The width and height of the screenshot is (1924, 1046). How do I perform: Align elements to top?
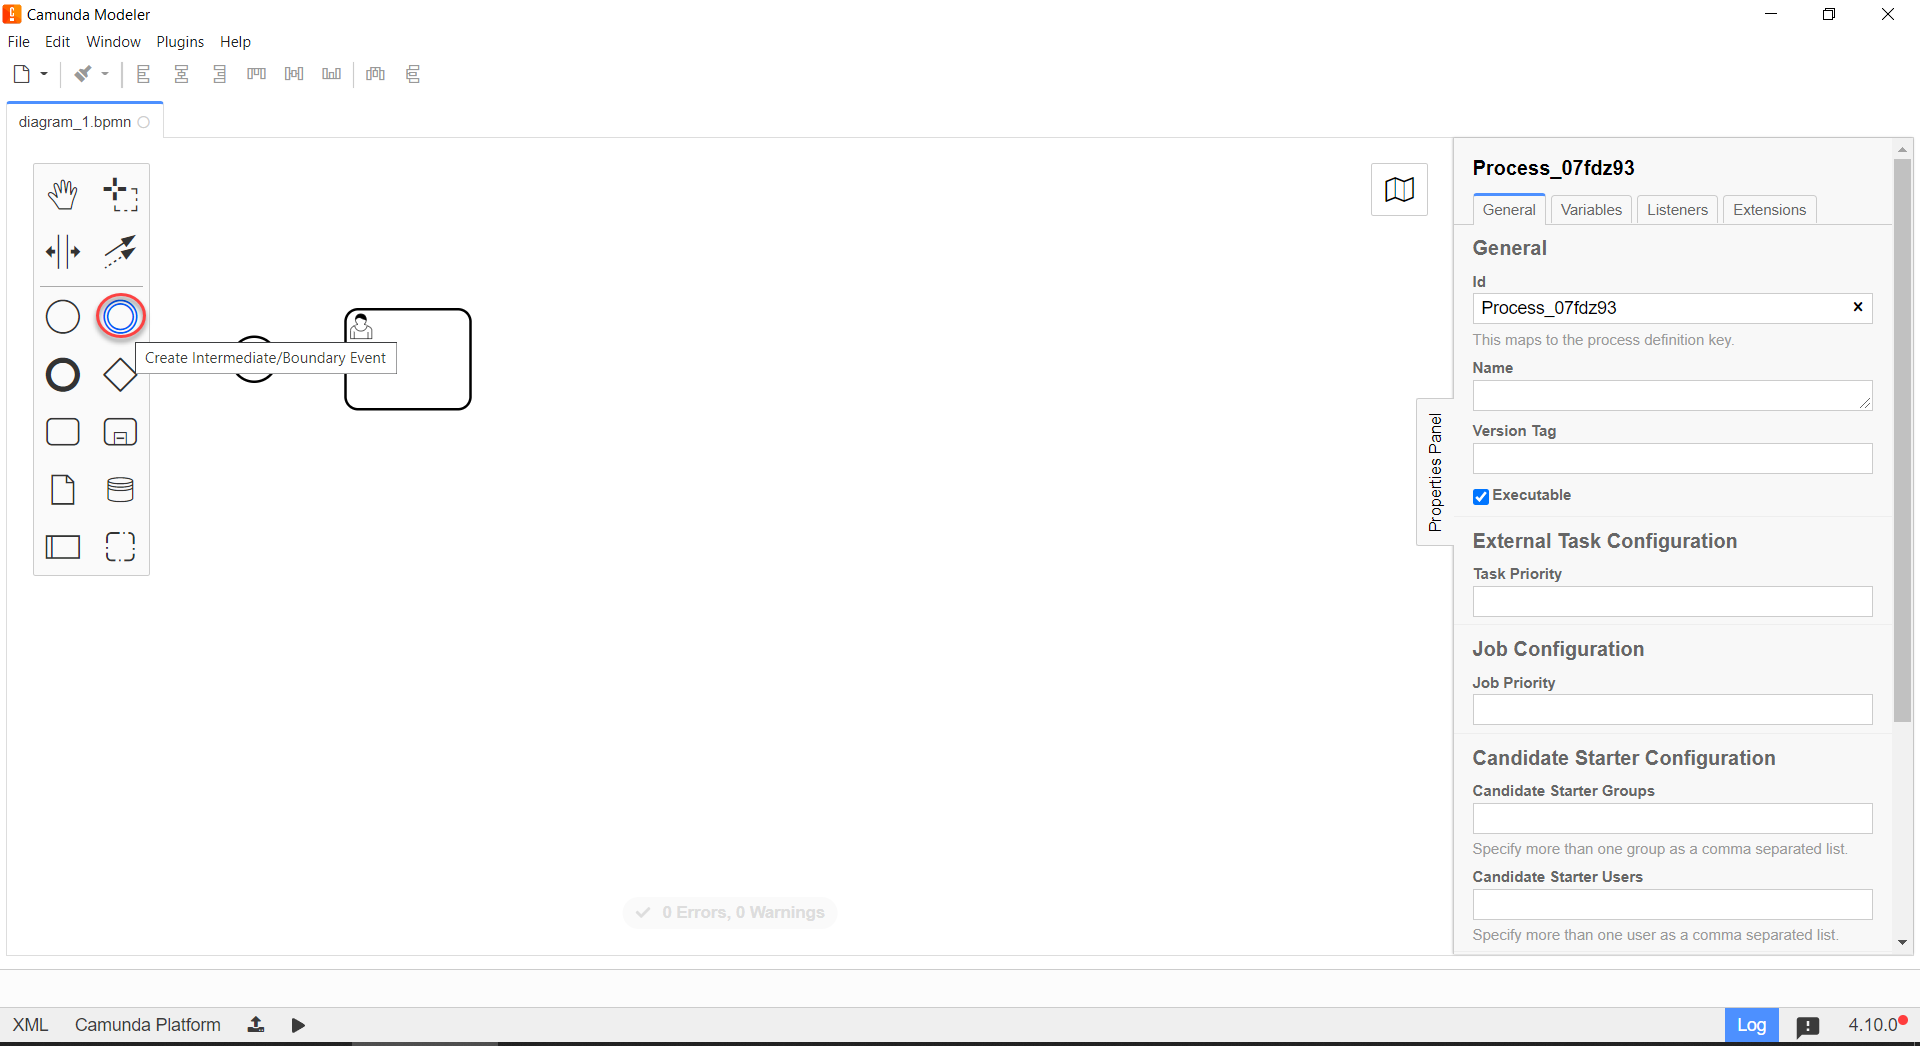tap(257, 74)
